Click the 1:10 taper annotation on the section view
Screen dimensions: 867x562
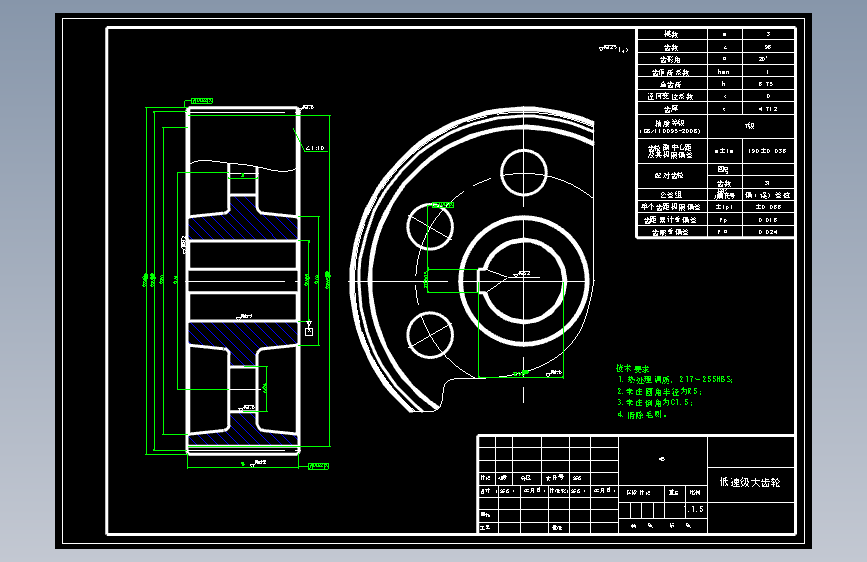coord(315,148)
